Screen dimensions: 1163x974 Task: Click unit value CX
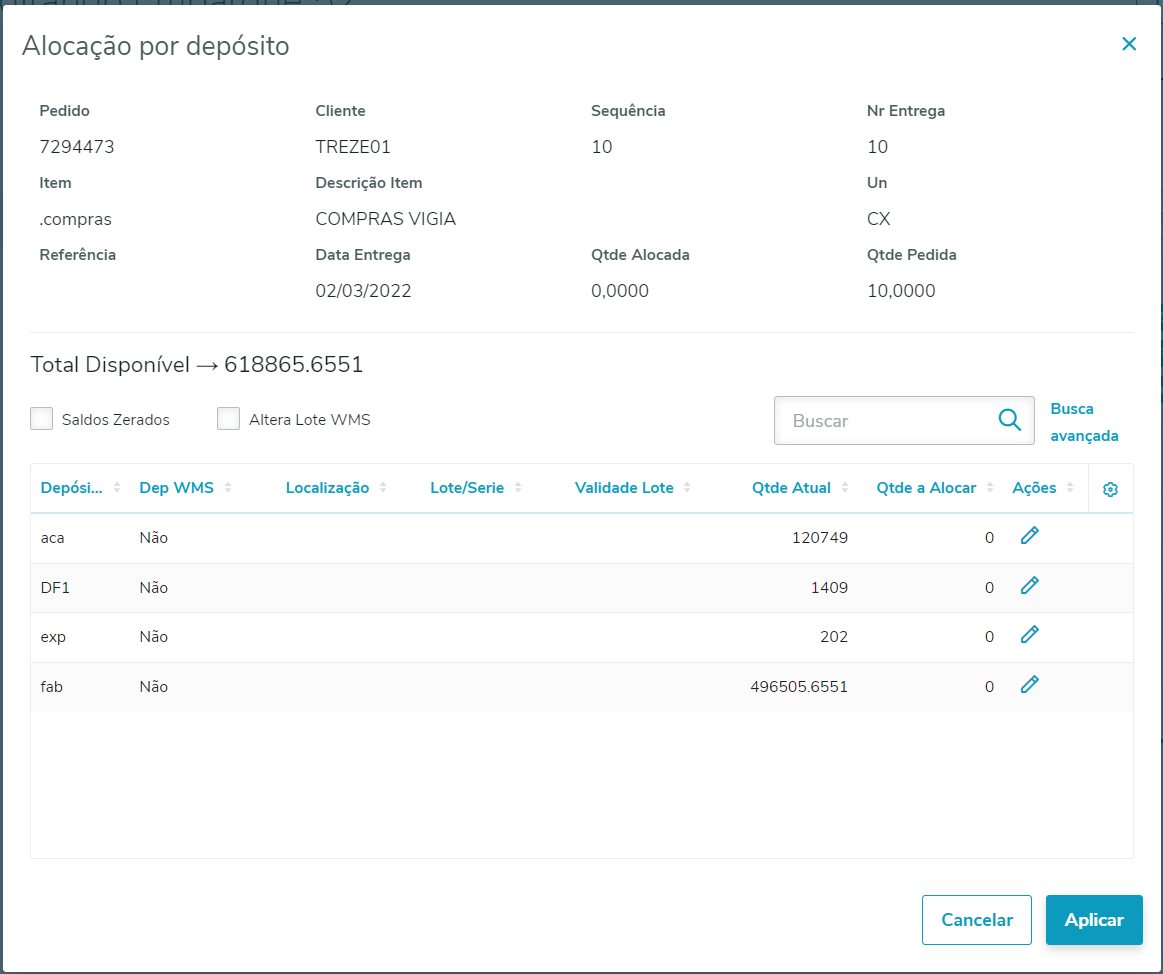click(x=879, y=219)
